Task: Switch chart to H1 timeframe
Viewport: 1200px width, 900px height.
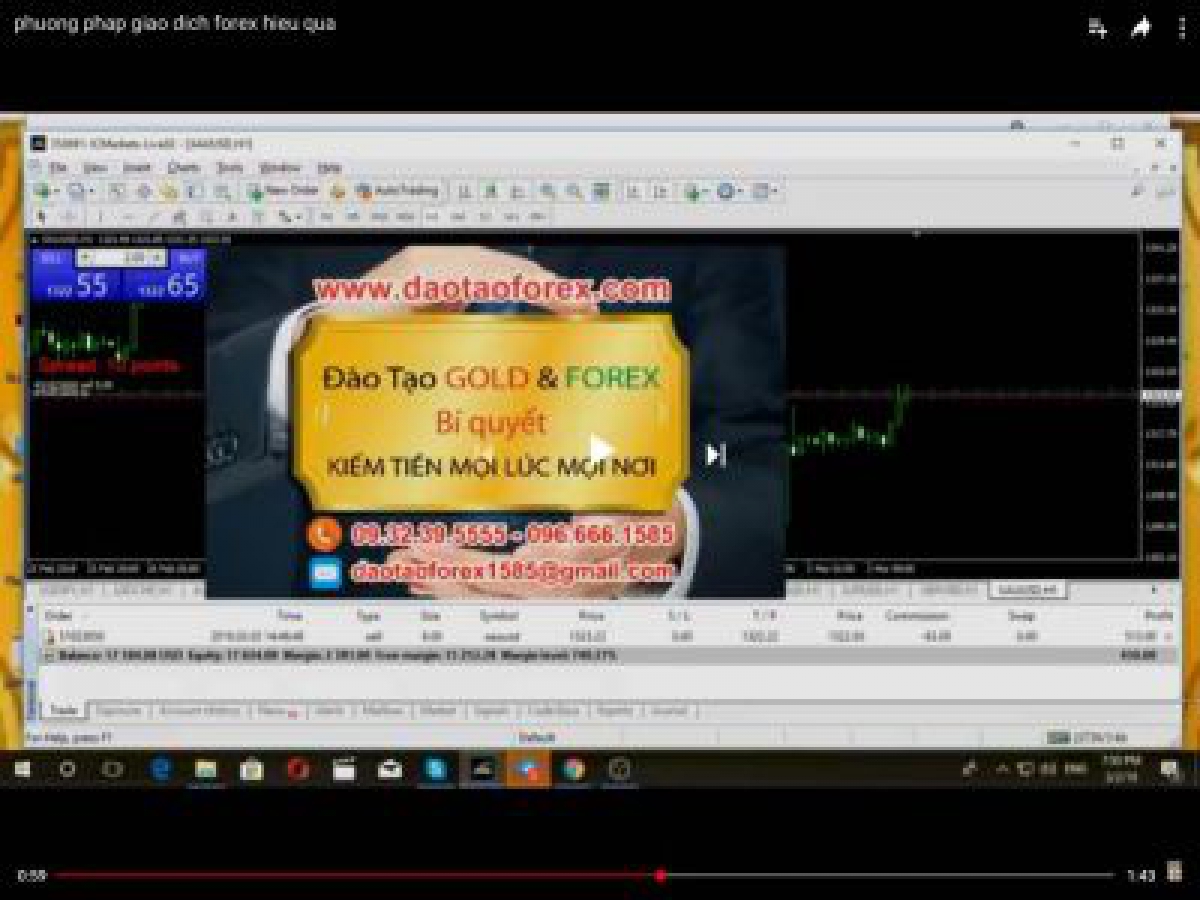Action: click(x=432, y=216)
